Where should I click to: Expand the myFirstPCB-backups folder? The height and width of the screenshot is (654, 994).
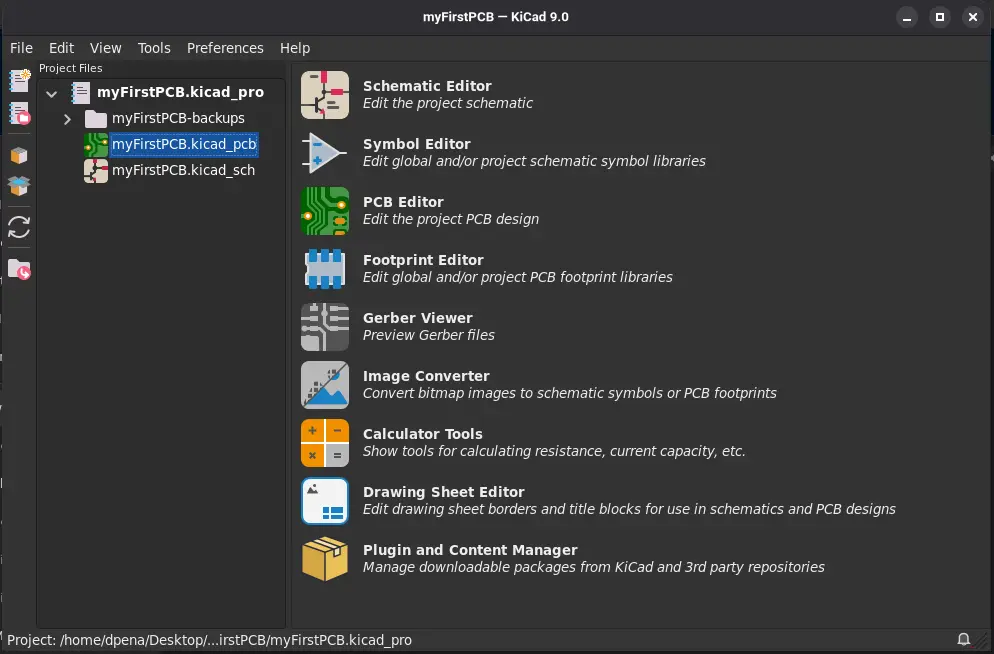click(x=67, y=117)
